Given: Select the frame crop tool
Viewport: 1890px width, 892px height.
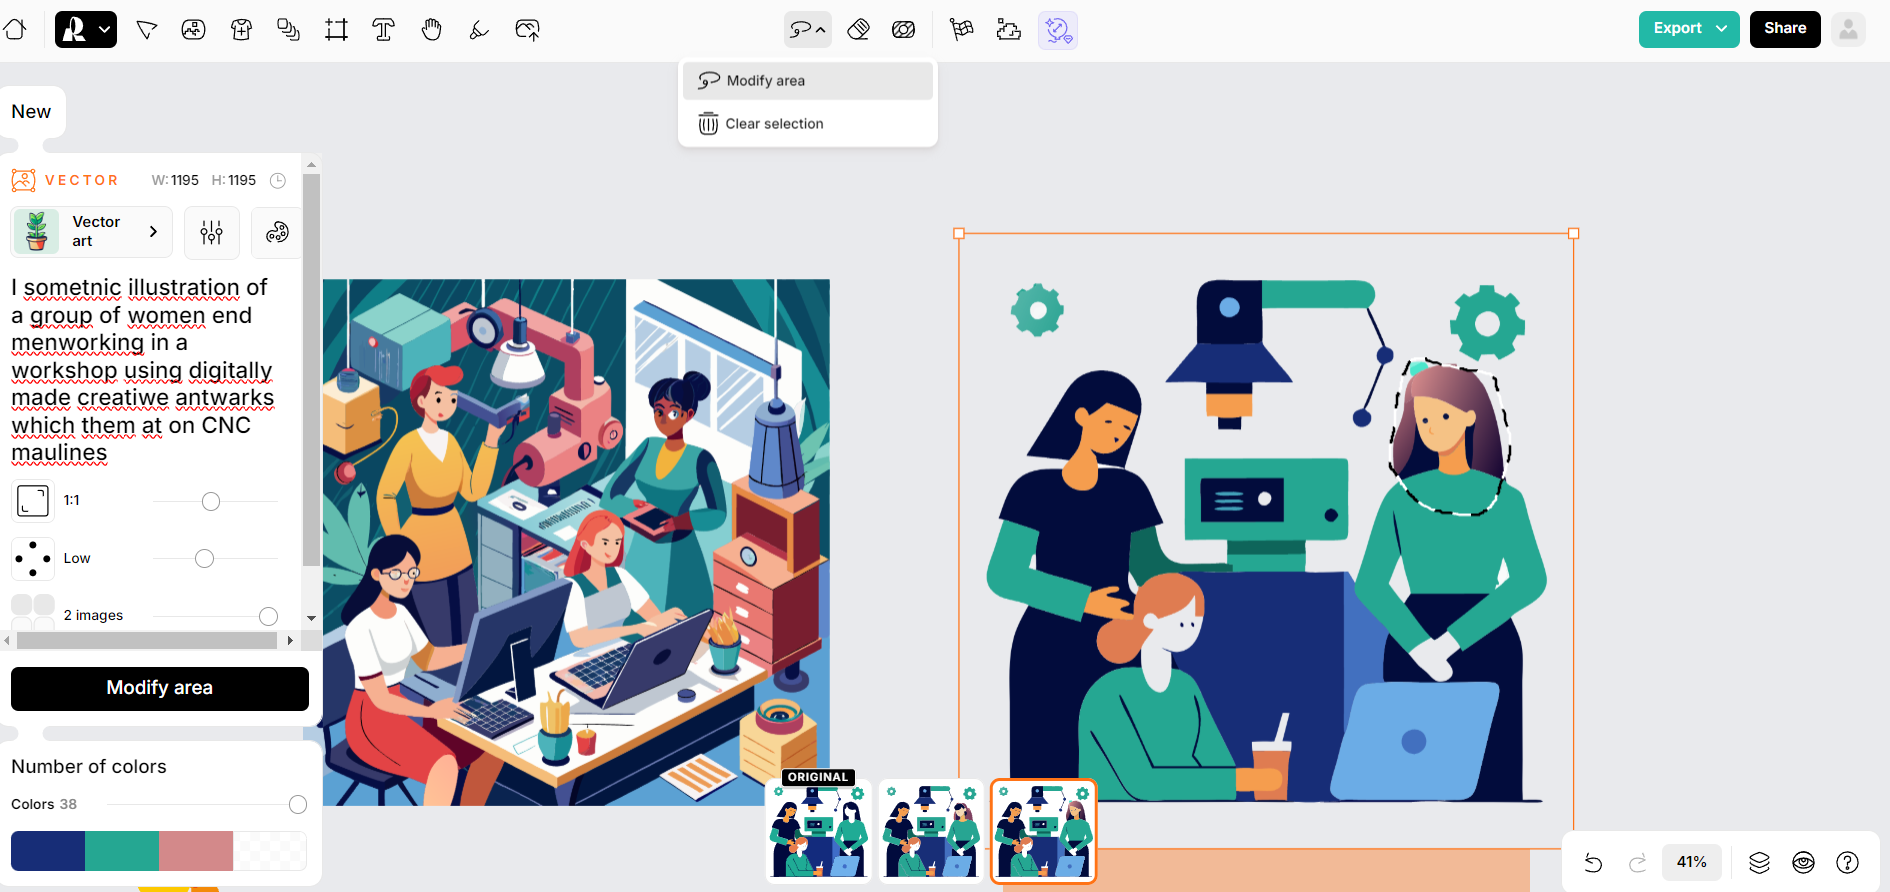Looking at the screenshot, I should pyautogui.click(x=336, y=30).
